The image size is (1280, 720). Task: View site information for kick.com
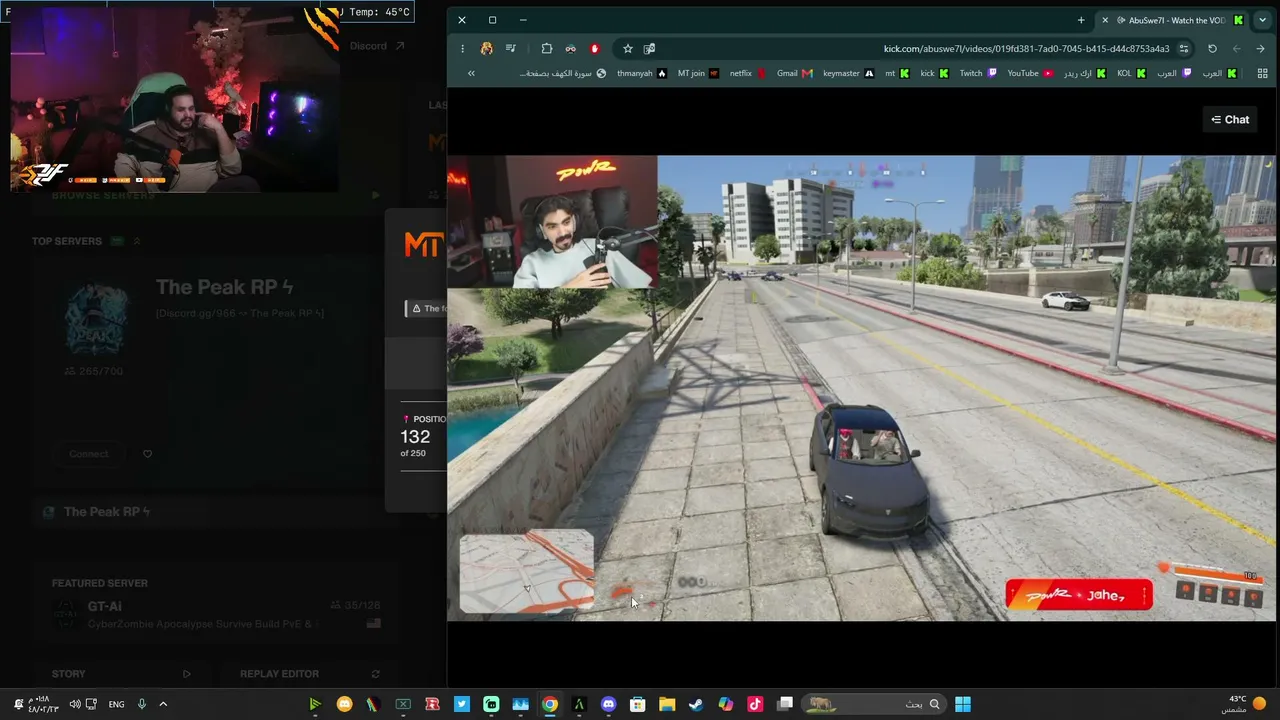tap(1184, 48)
